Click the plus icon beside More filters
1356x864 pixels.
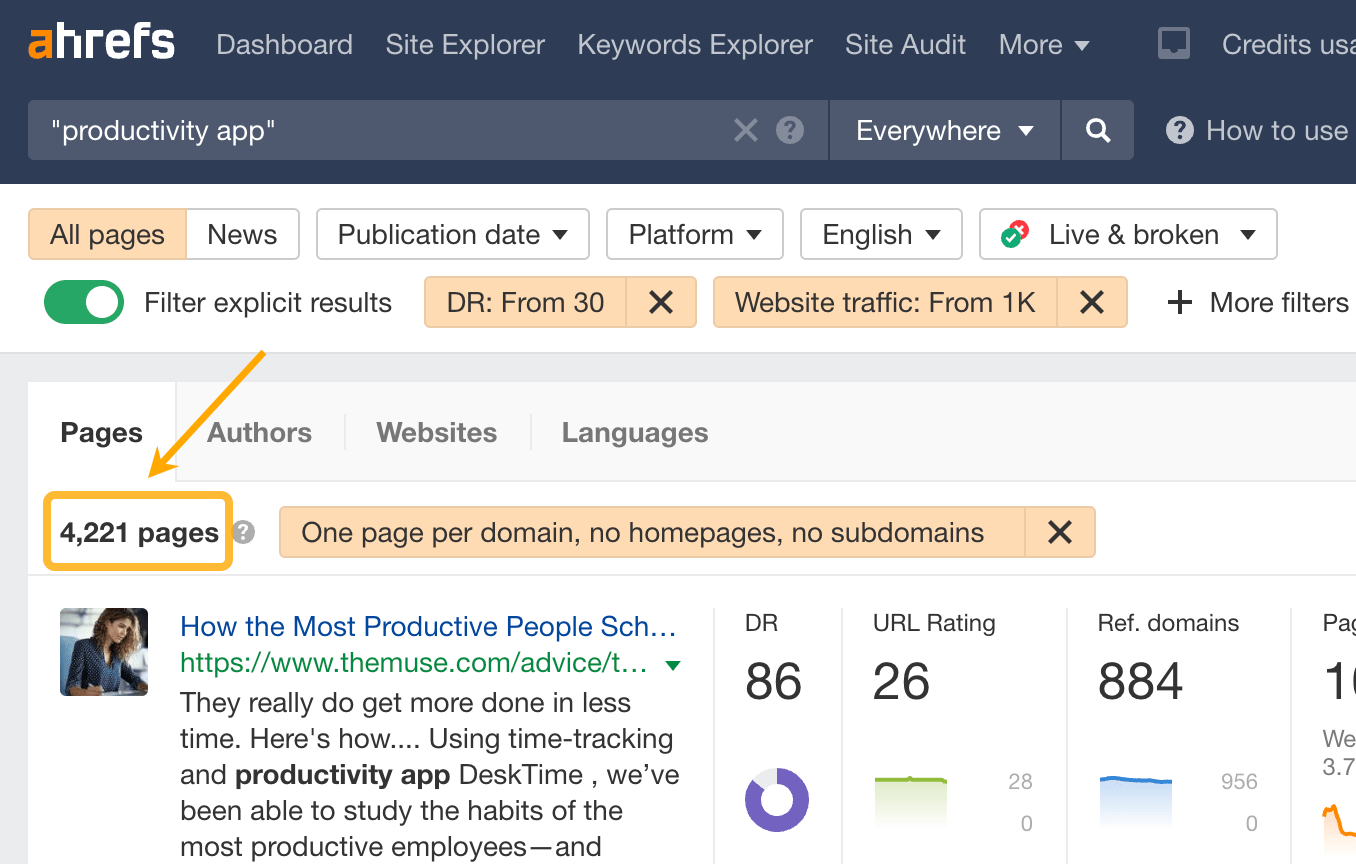click(x=1179, y=302)
